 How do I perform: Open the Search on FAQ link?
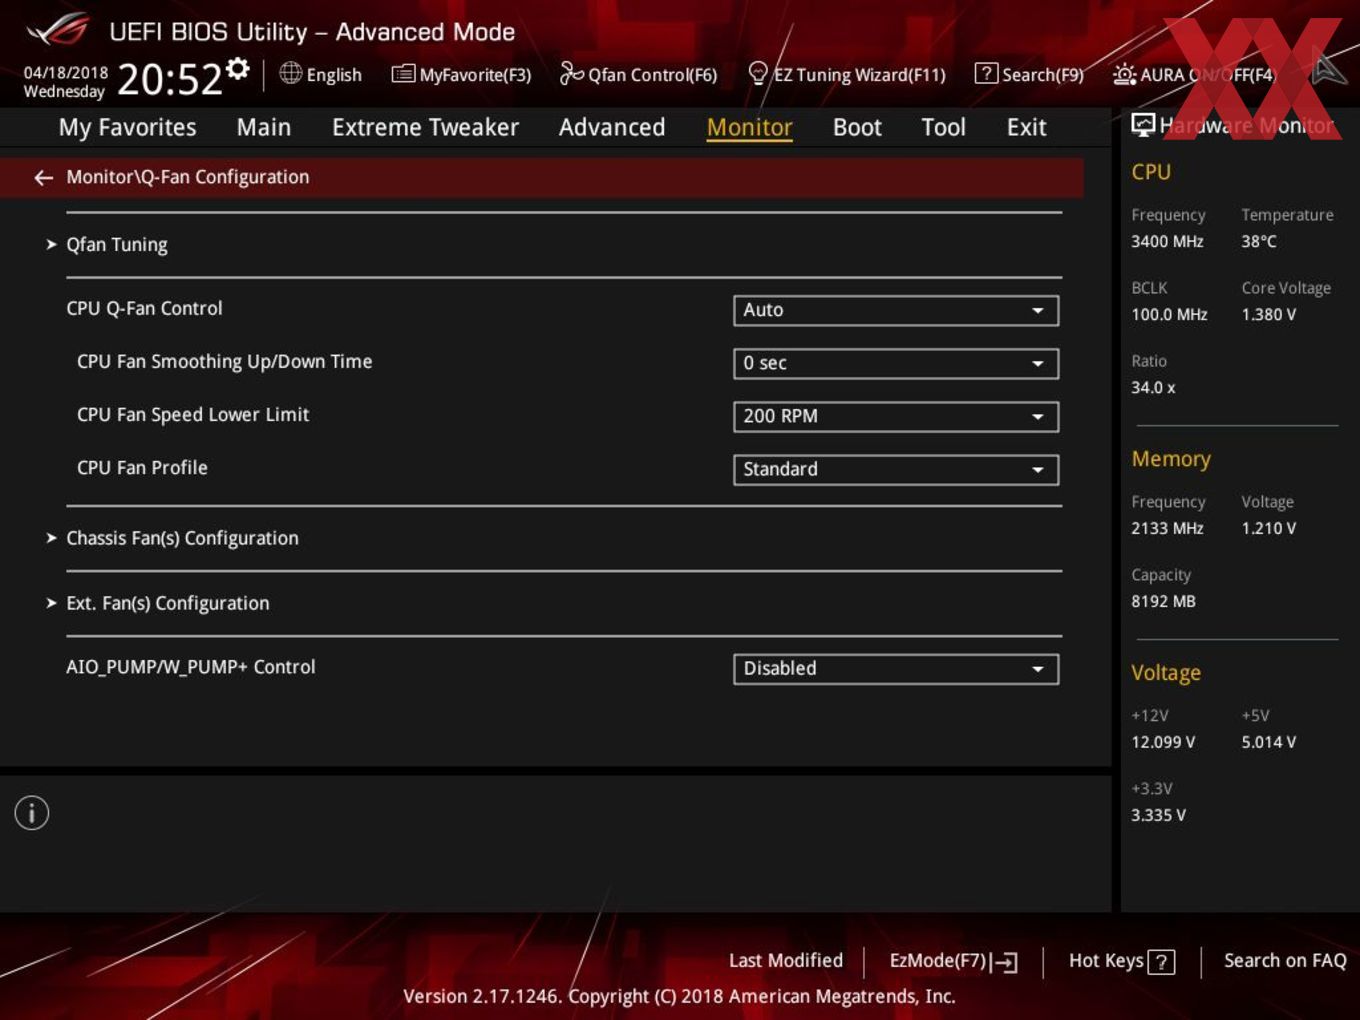(1285, 960)
